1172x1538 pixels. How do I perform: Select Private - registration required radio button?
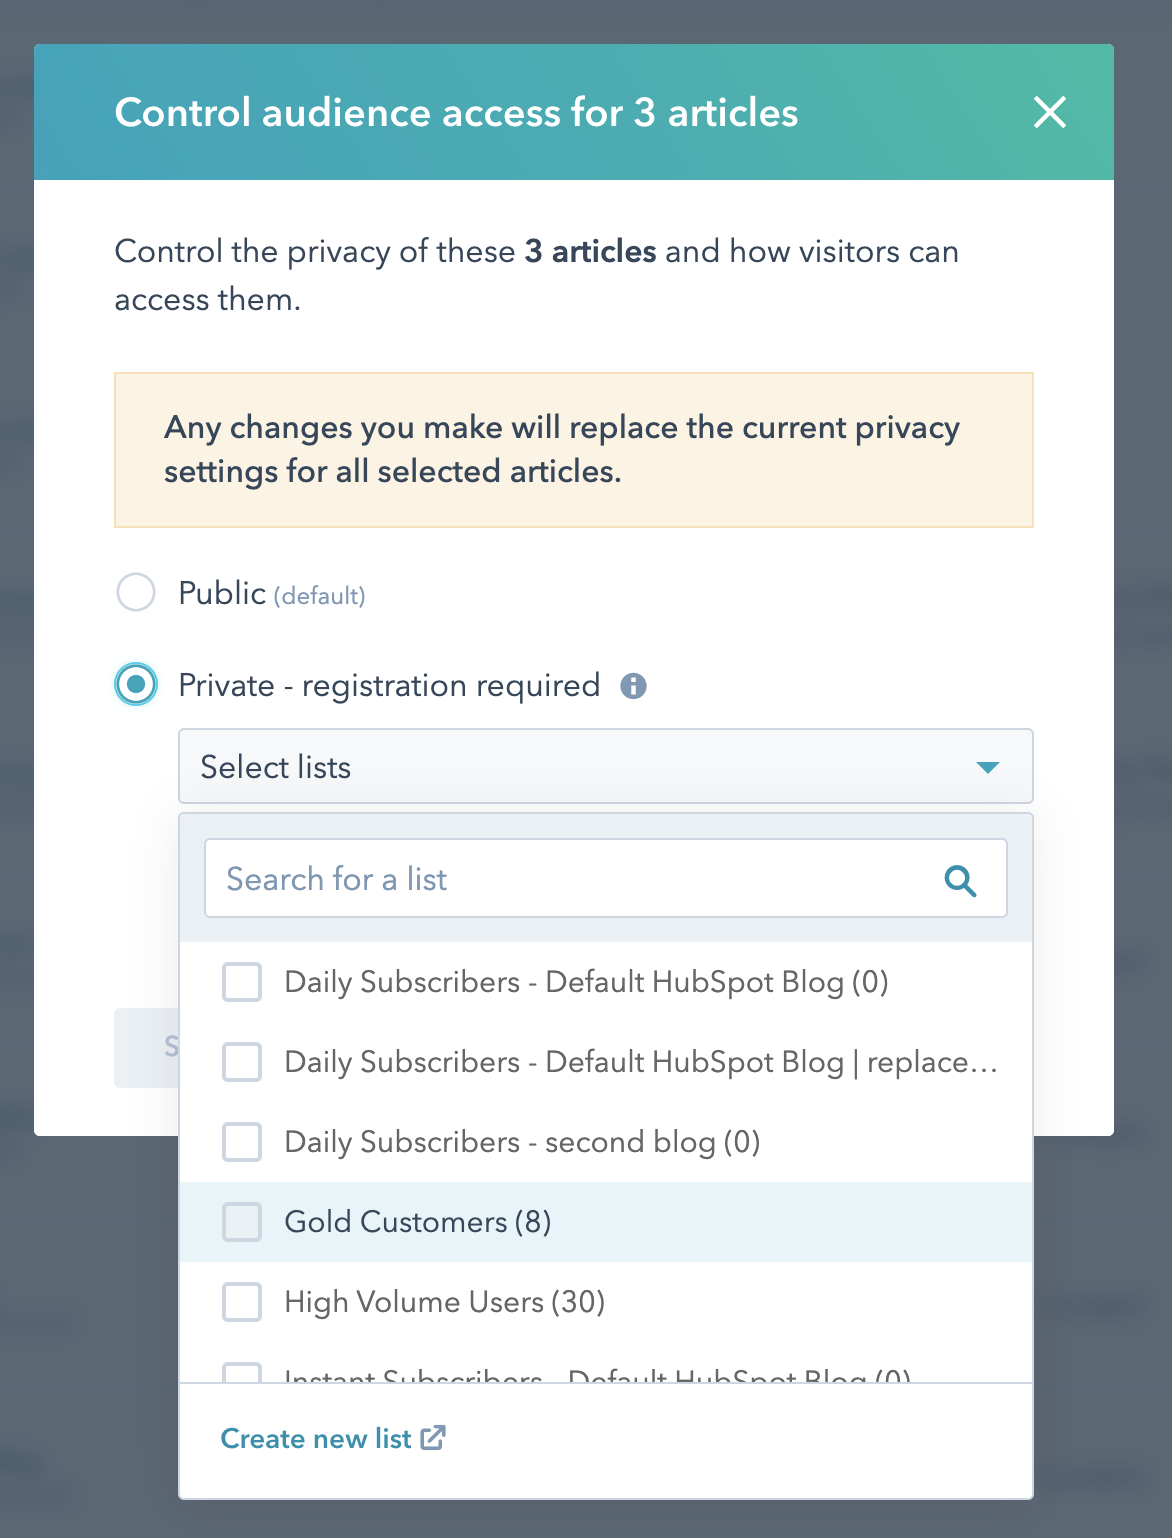pos(136,685)
